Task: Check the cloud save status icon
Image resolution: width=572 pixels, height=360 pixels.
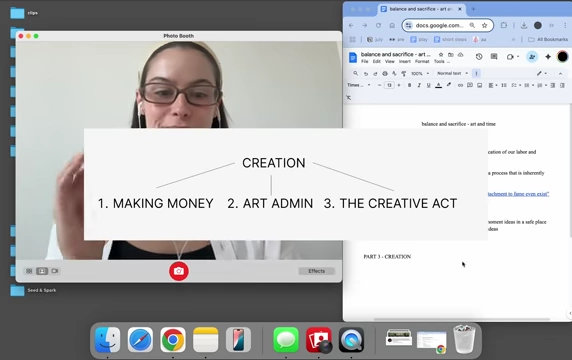Action: click(461, 54)
